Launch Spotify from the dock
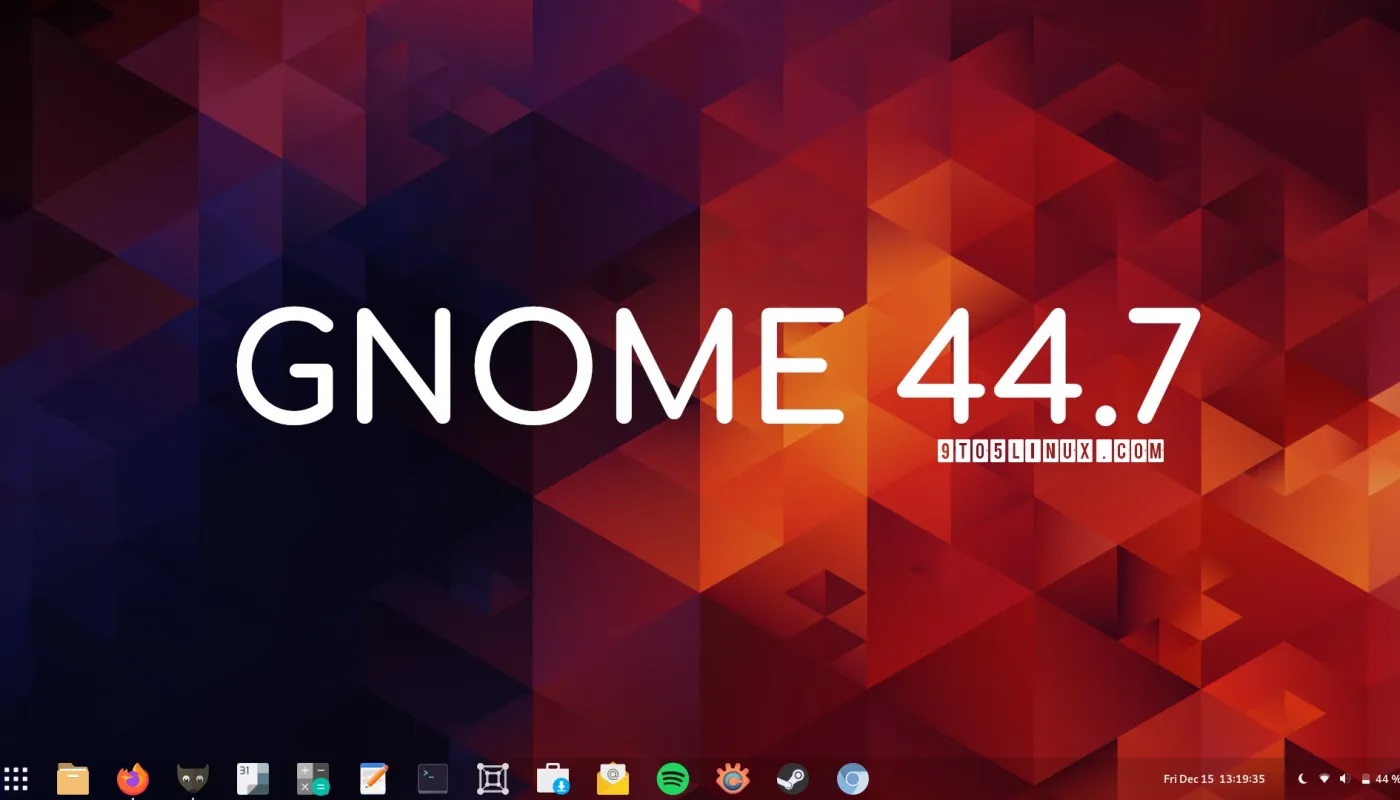1400x800 pixels. point(673,779)
